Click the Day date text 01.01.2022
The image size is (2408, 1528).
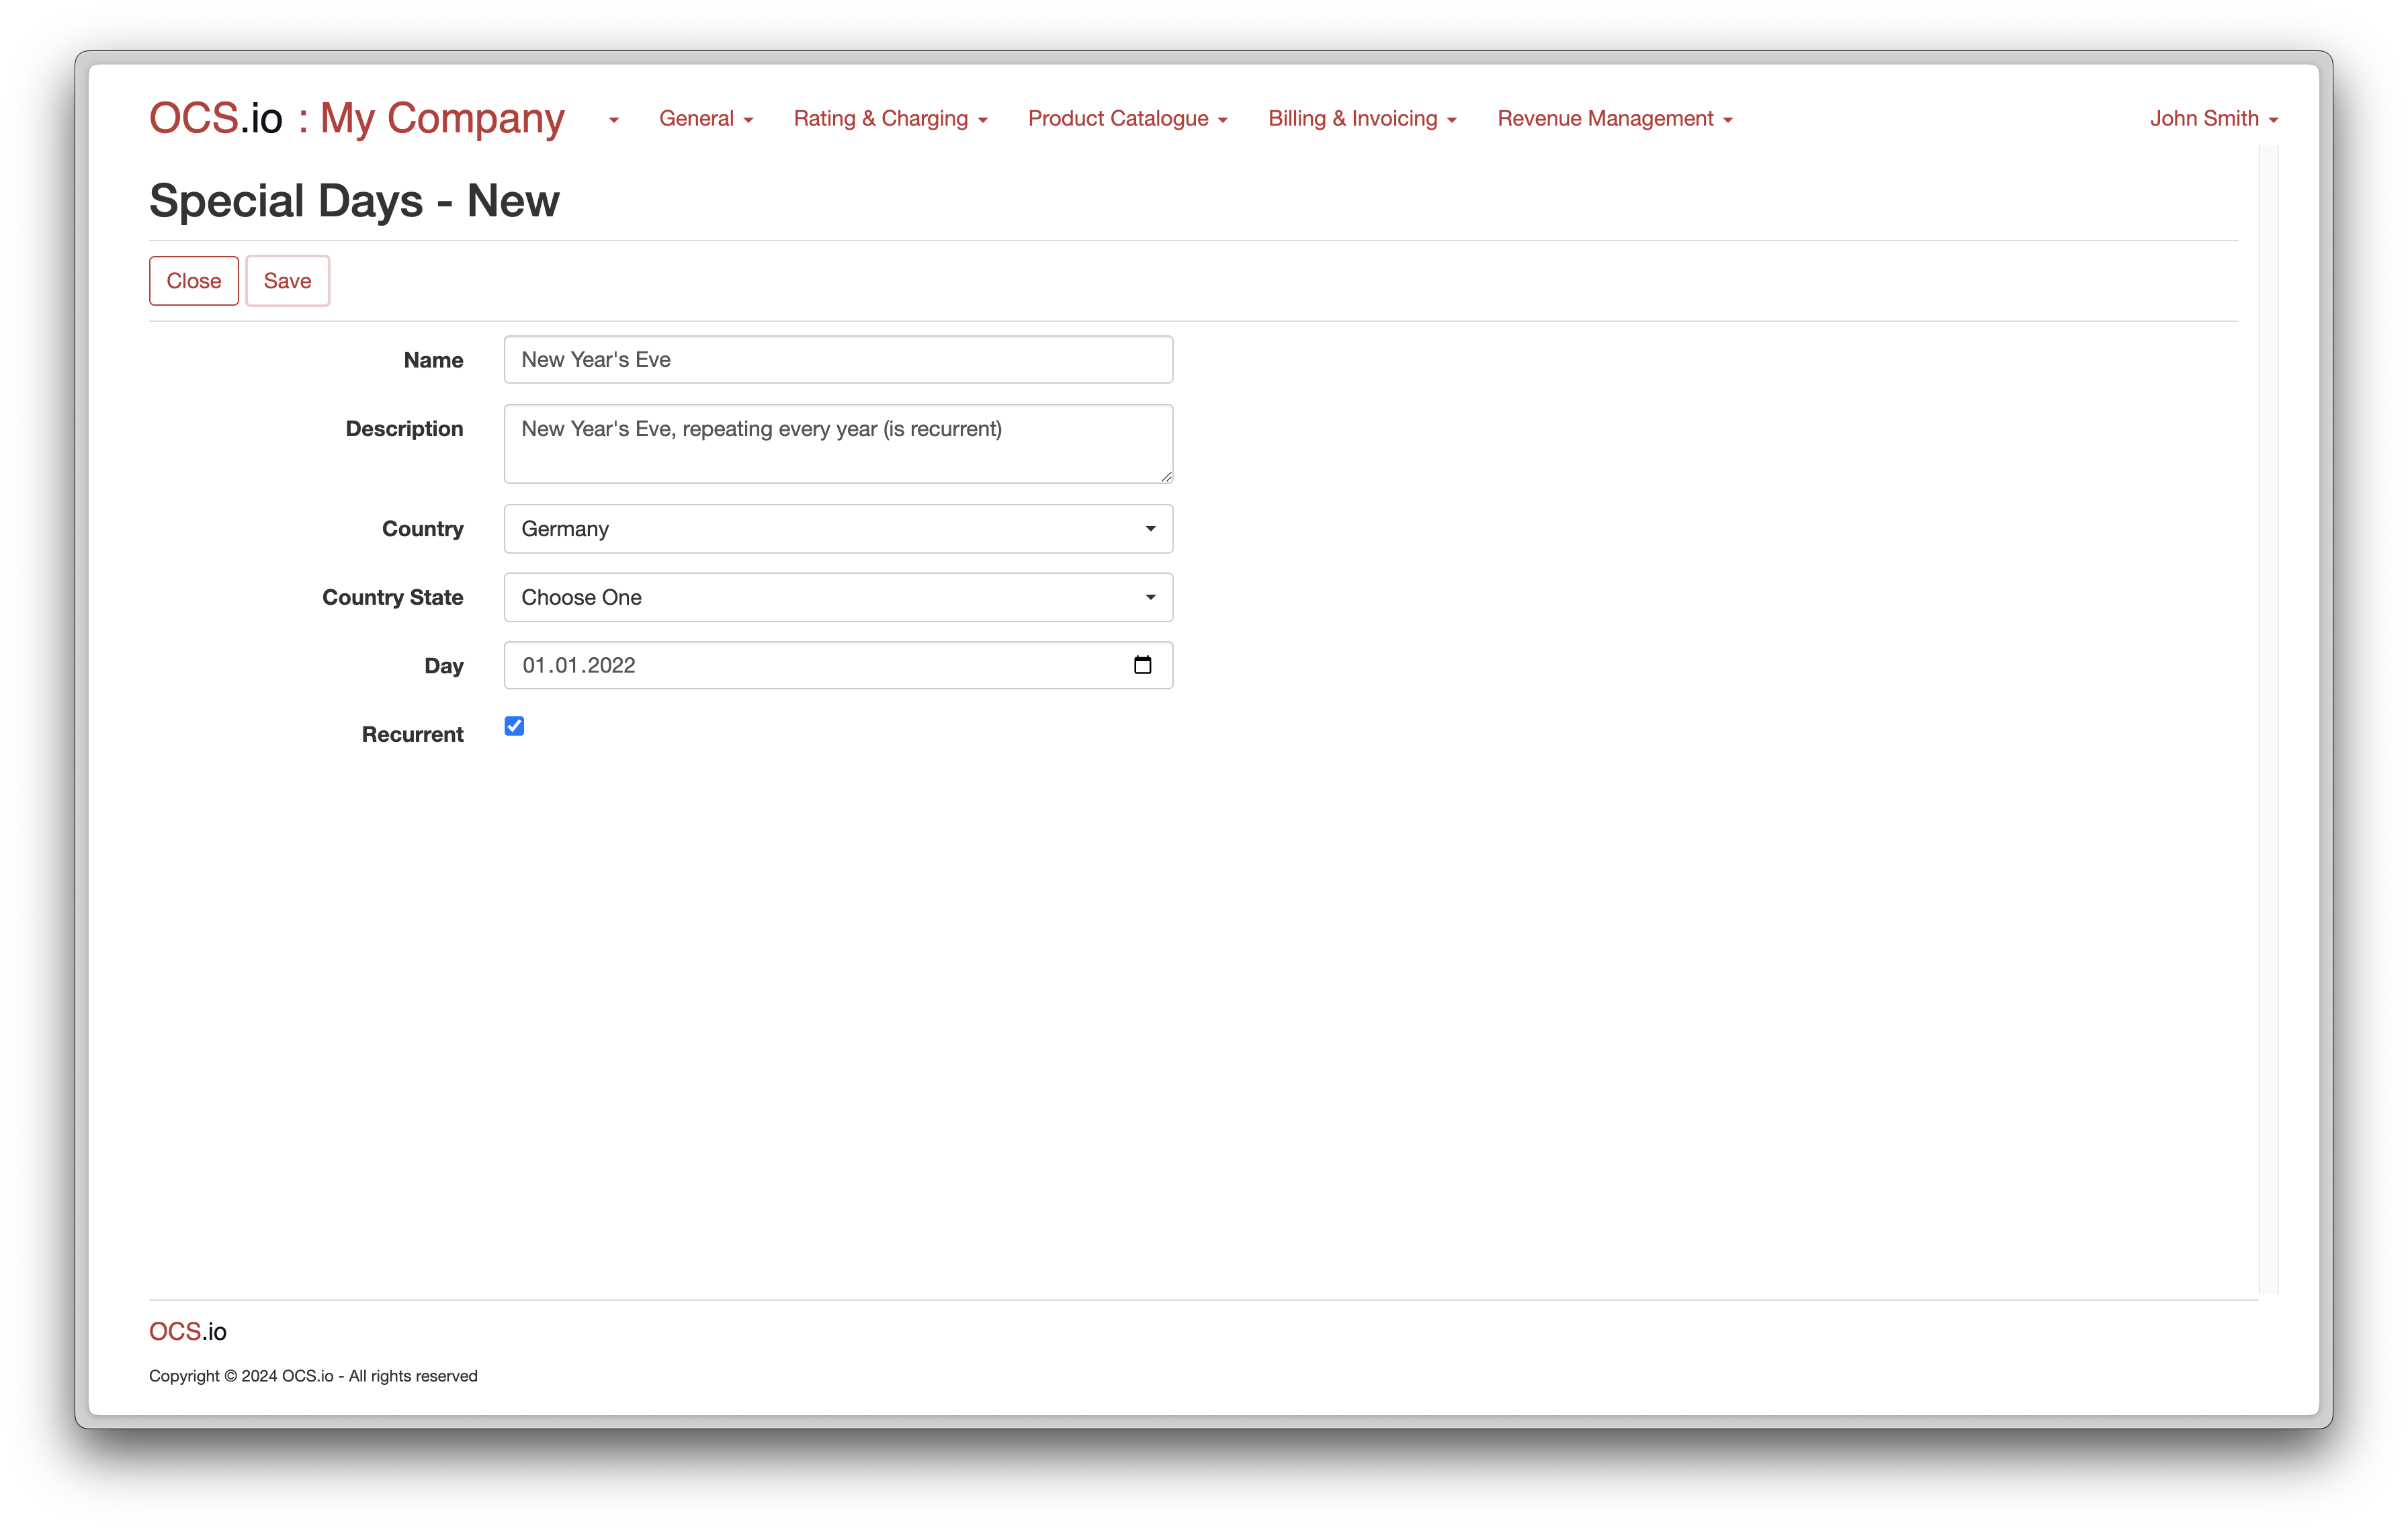point(579,666)
